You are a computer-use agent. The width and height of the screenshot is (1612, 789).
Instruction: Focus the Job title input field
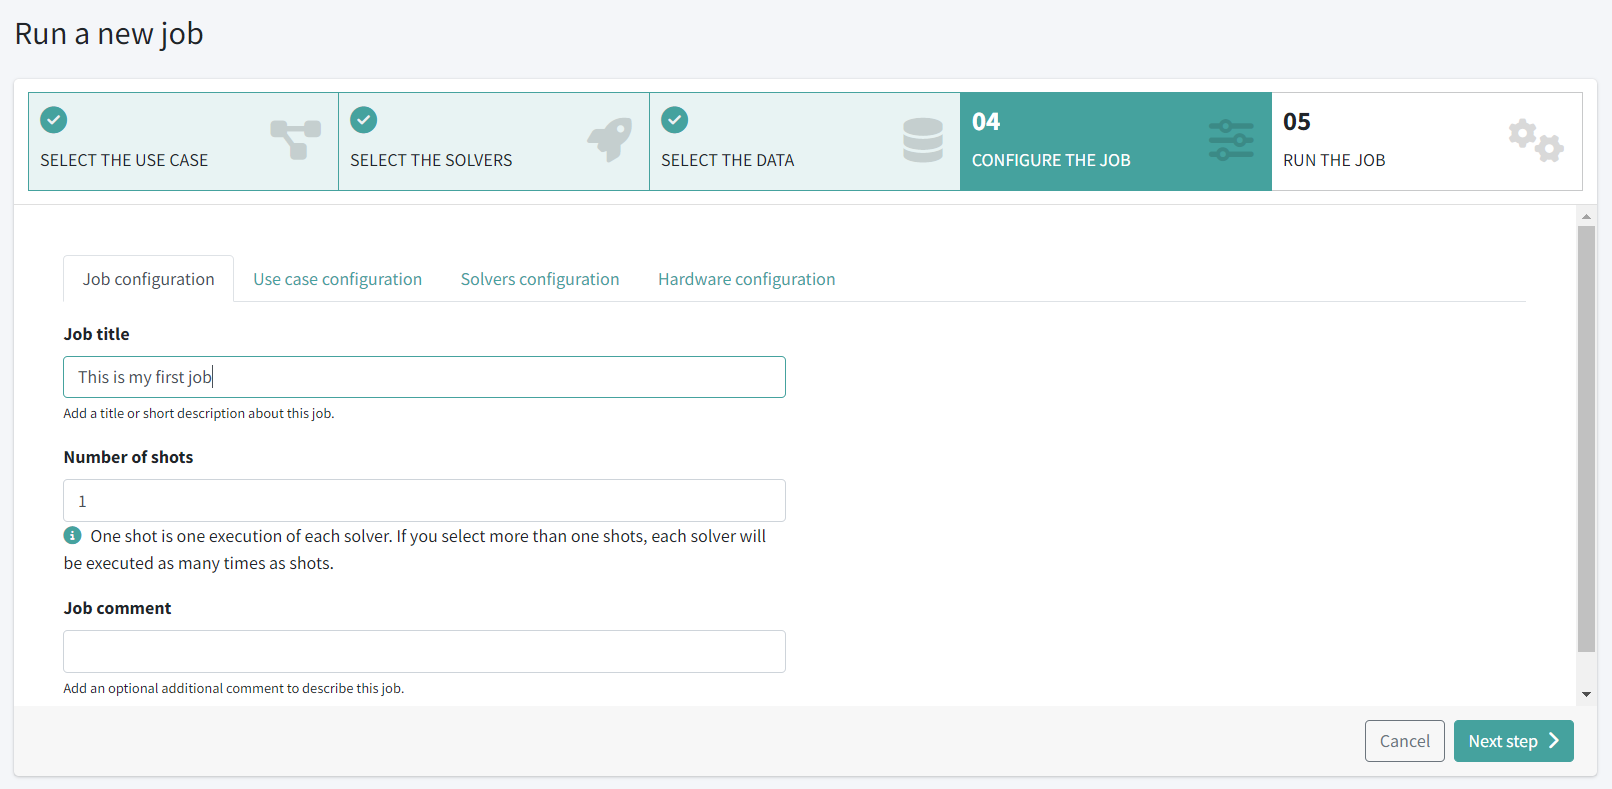pos(425,377)
